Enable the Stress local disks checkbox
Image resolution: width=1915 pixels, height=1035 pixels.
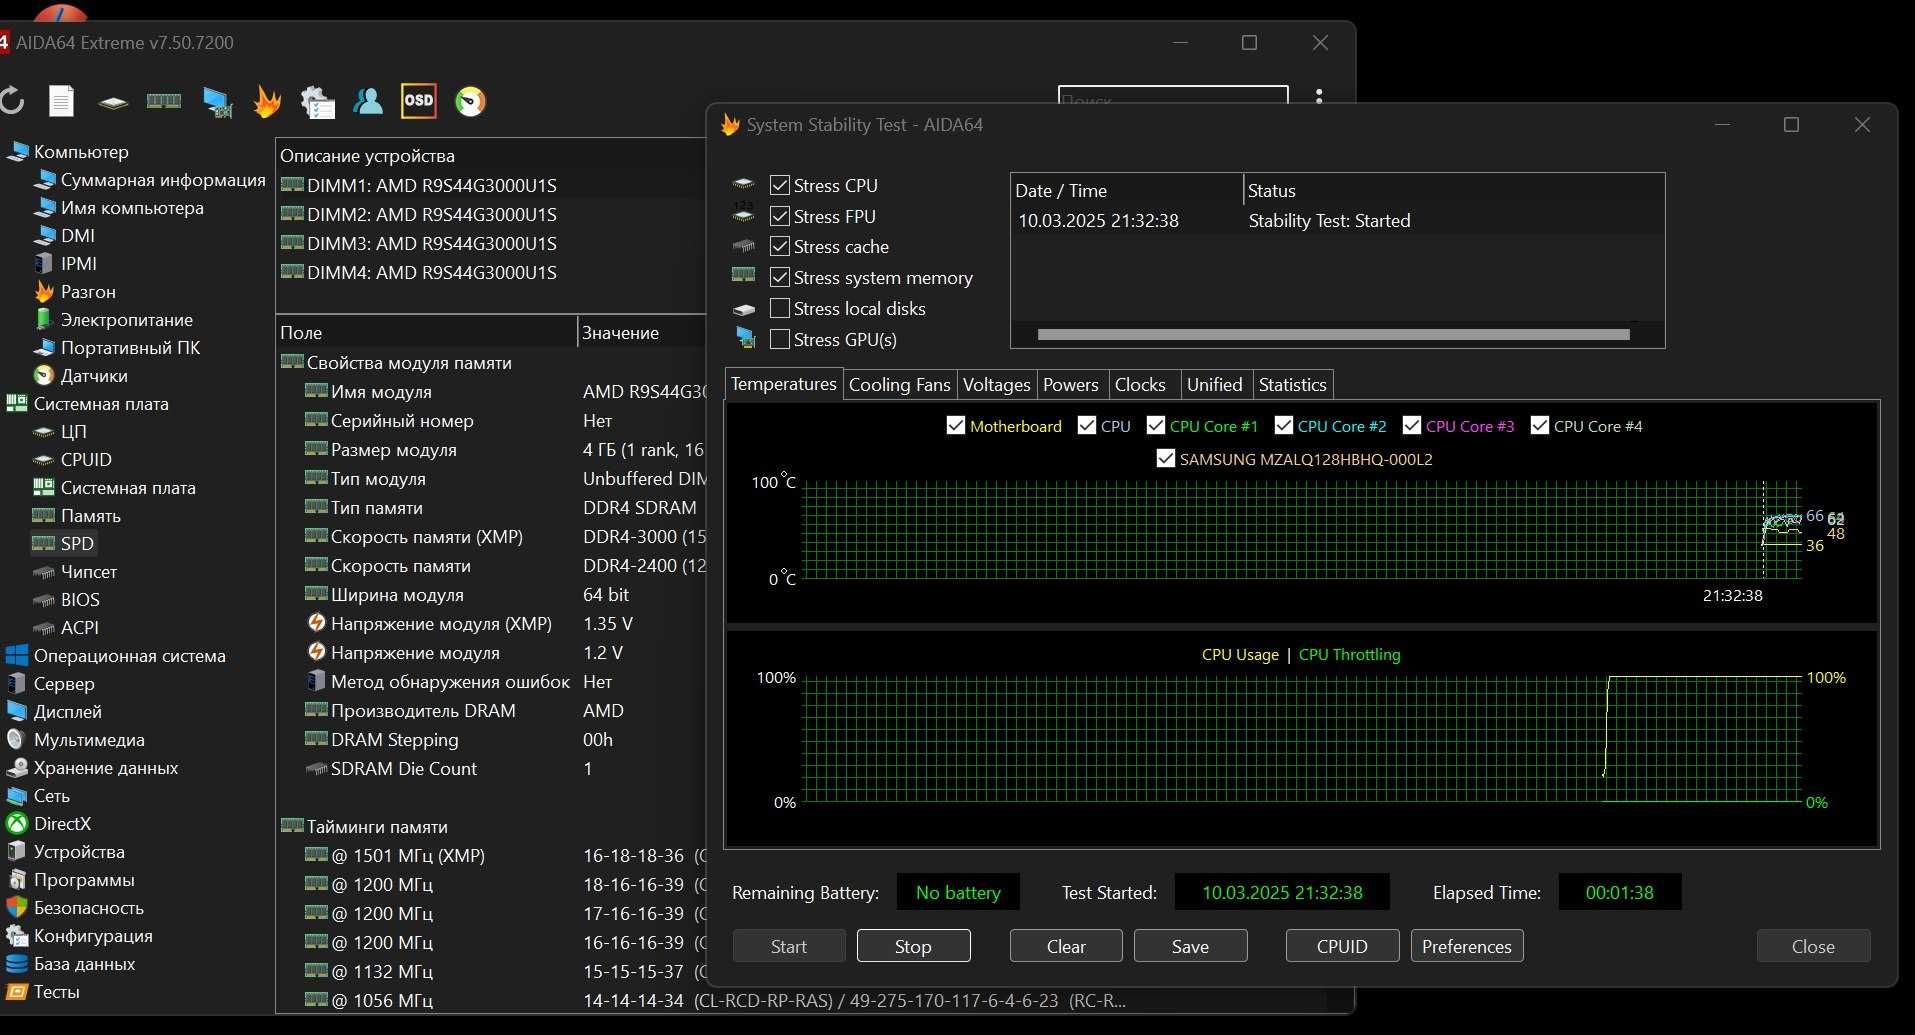[780, 308]
